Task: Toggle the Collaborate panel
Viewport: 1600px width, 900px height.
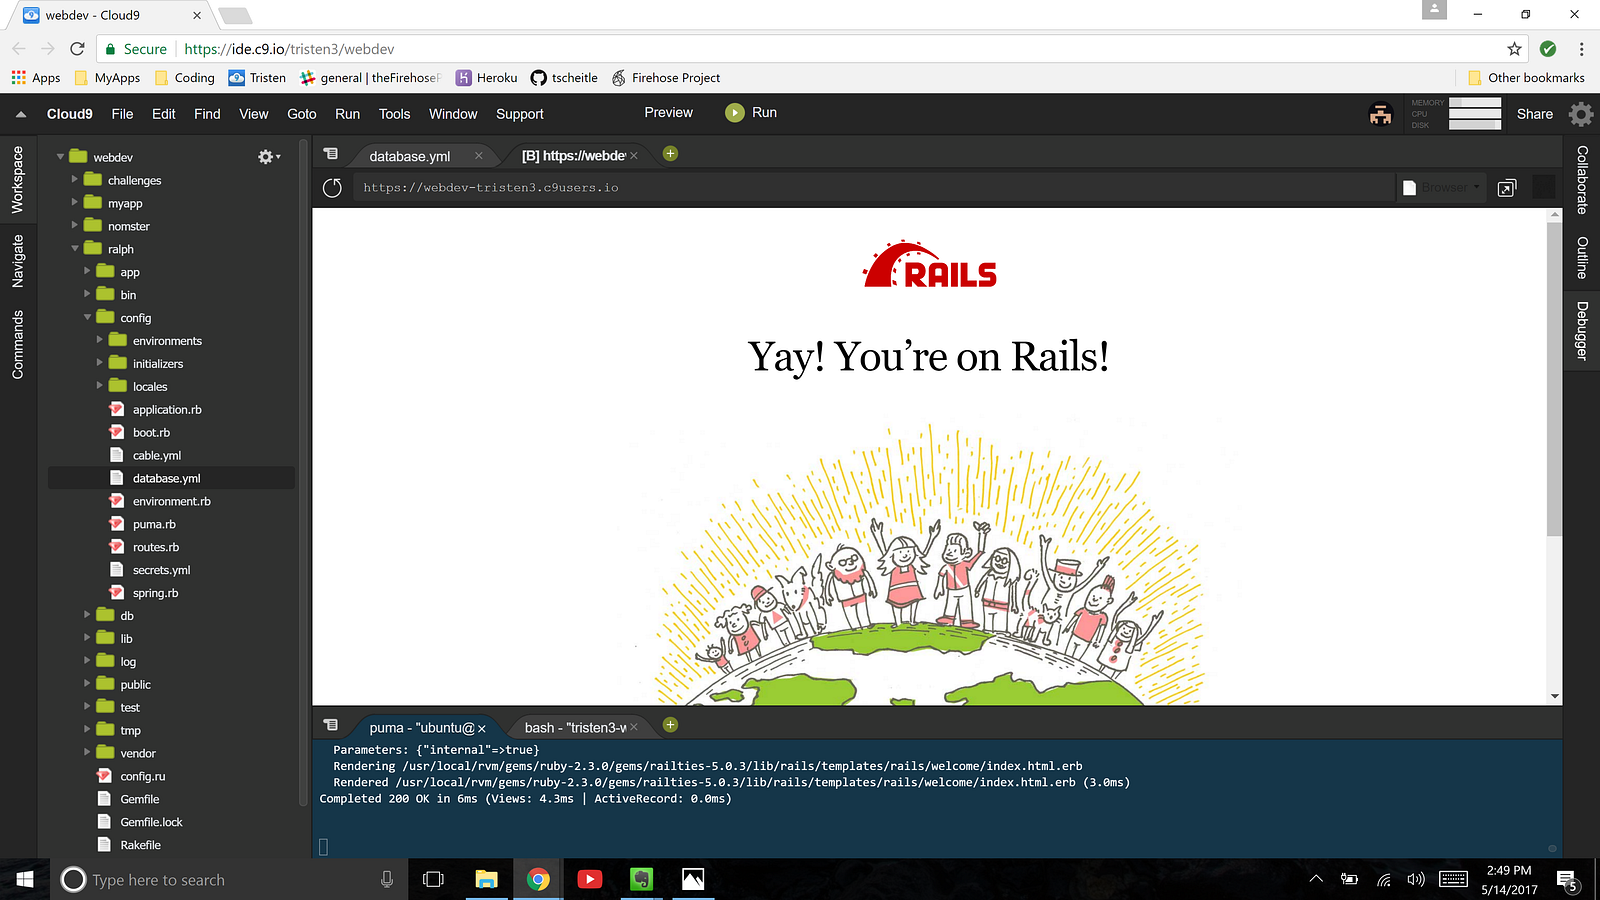Action: [1582, 180]
